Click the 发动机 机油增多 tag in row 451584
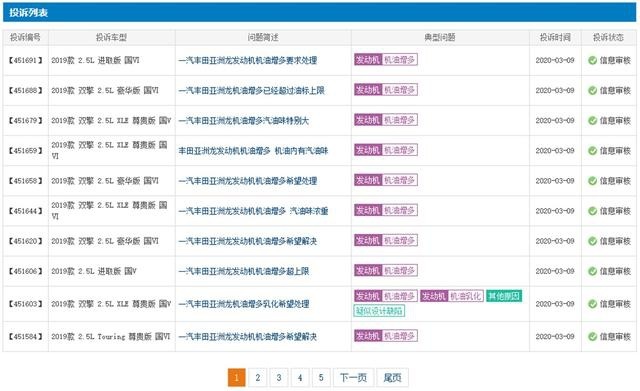The image size is (640, 391). coord(386,336)
